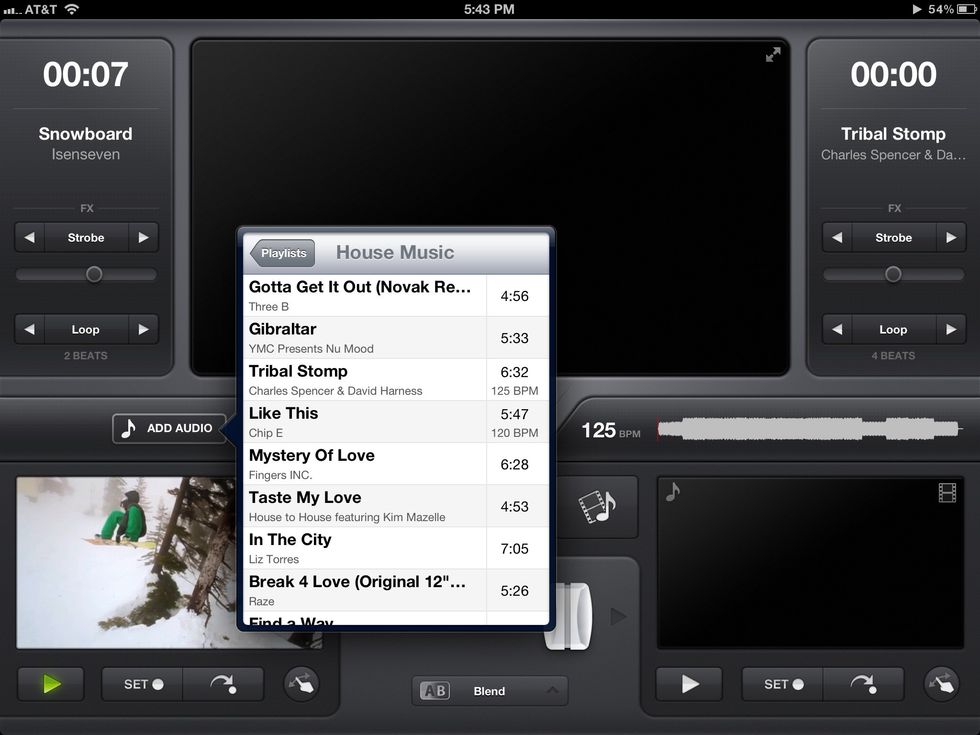Screen dimensions: 980x735
Task: Click the 125 BPM readout
Action: pyautogui.click(x=611, y=430)
